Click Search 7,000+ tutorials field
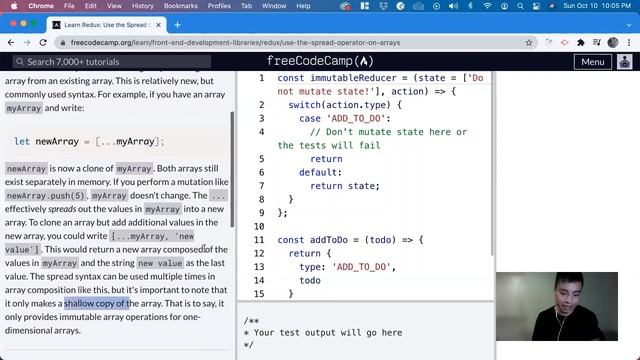This screenshot has height=360, width=640. pyautogui.click(x=111, y=62)
